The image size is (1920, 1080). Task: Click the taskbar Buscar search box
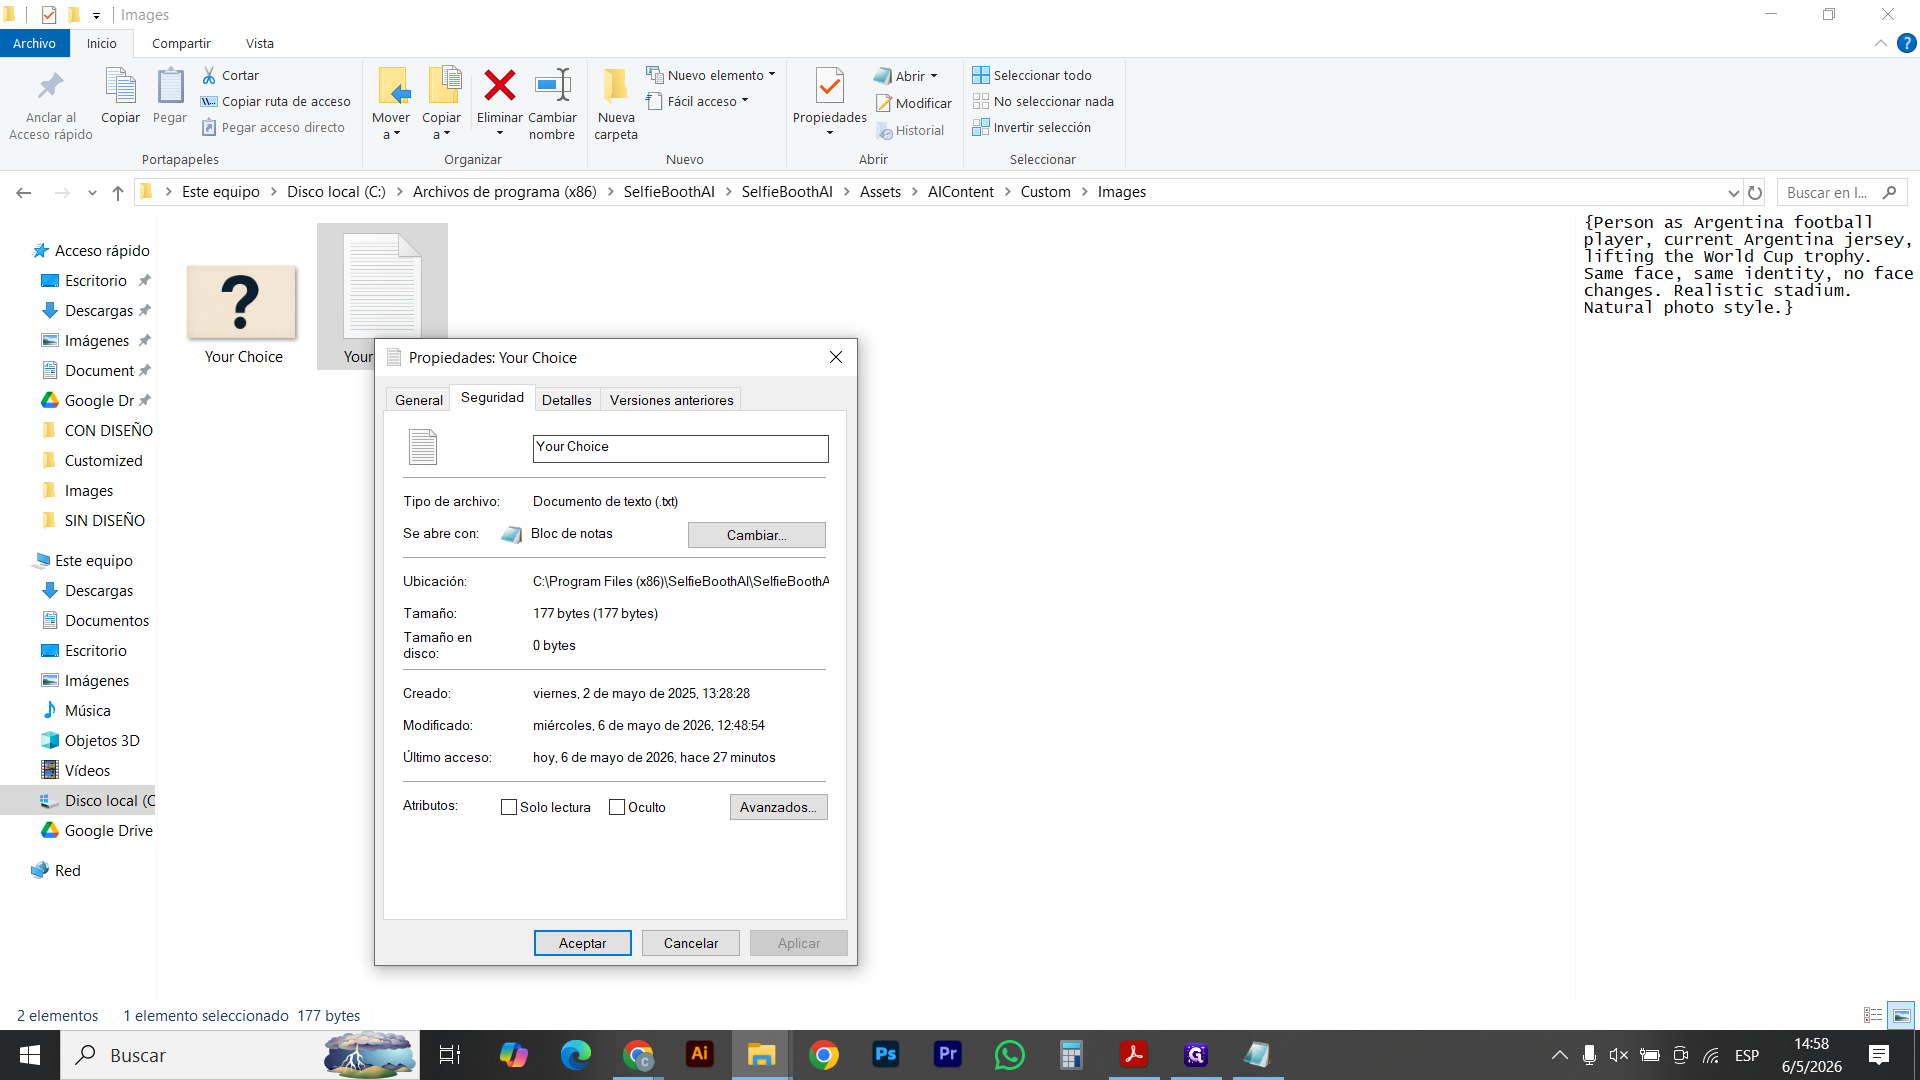[x=240, y=1054]
